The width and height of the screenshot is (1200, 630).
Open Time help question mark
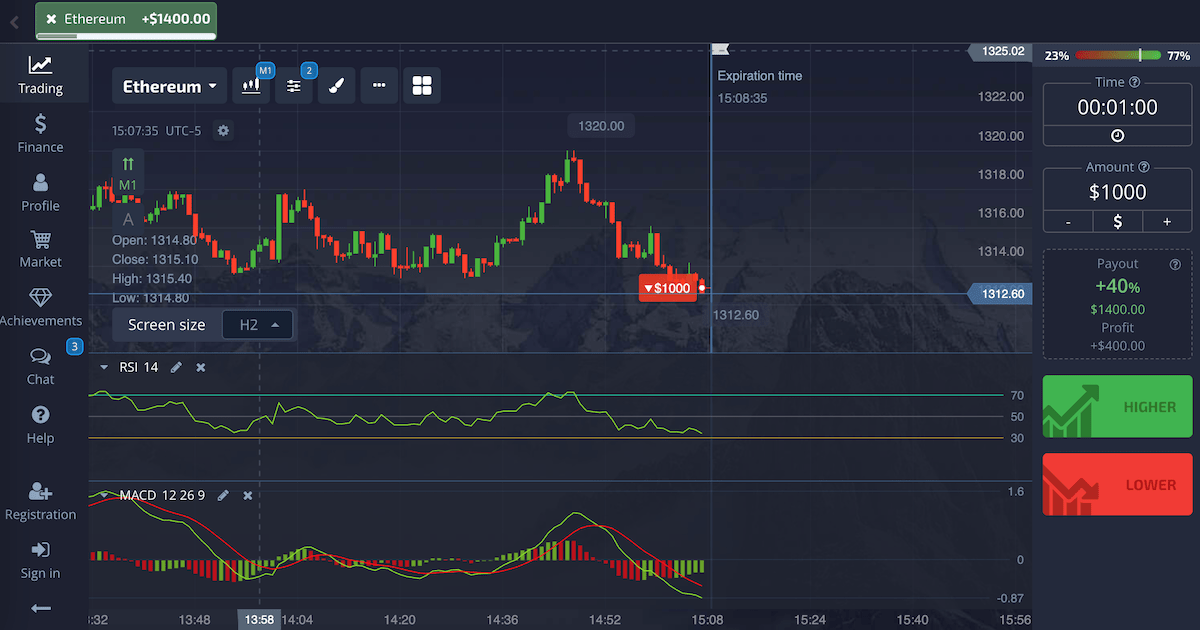pyautogui.click(x=1134, y=82)
